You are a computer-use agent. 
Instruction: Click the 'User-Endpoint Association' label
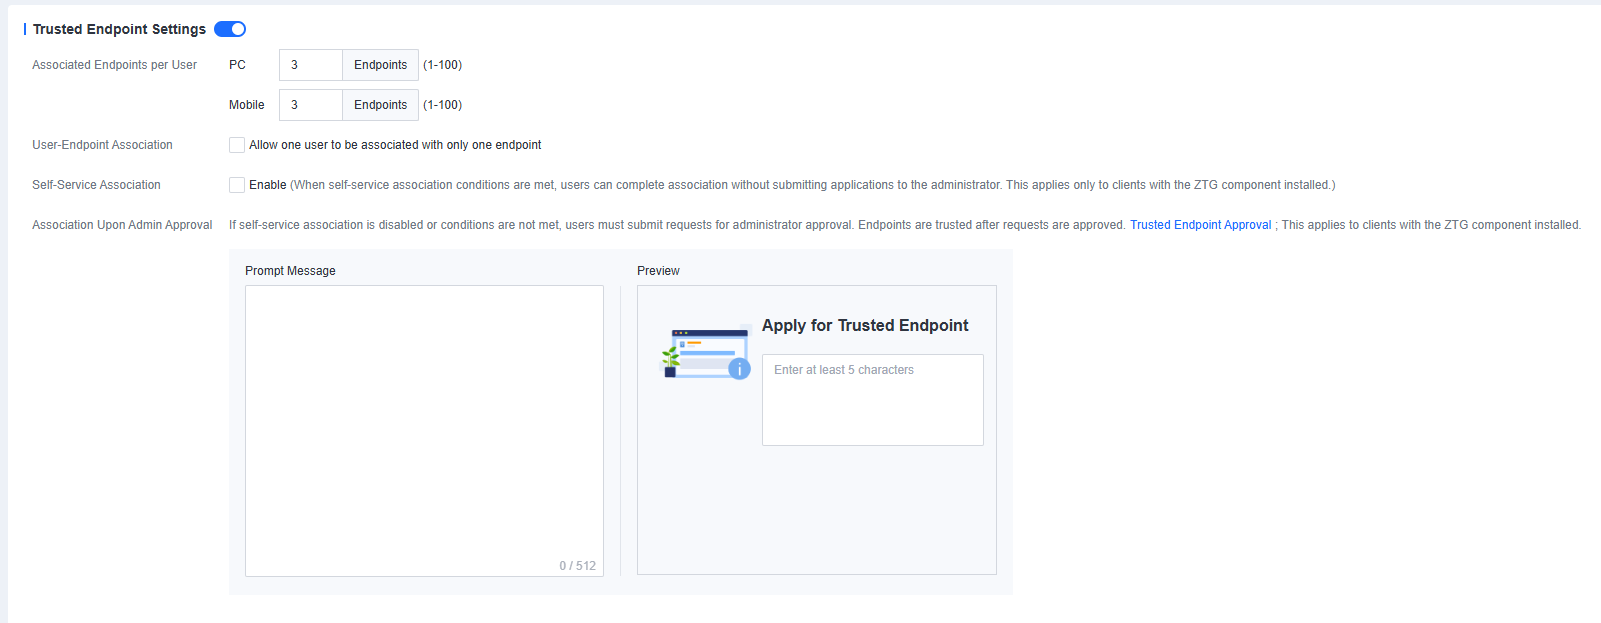(102, 145)
